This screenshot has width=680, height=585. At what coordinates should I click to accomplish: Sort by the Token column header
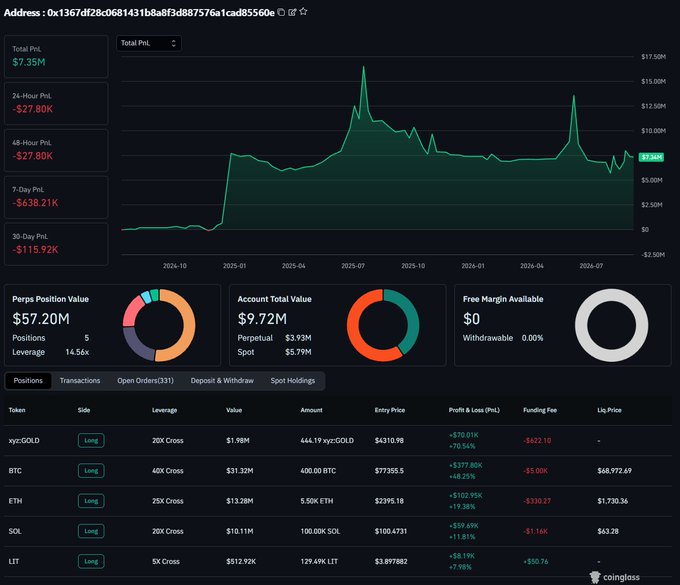pos(17,410)
